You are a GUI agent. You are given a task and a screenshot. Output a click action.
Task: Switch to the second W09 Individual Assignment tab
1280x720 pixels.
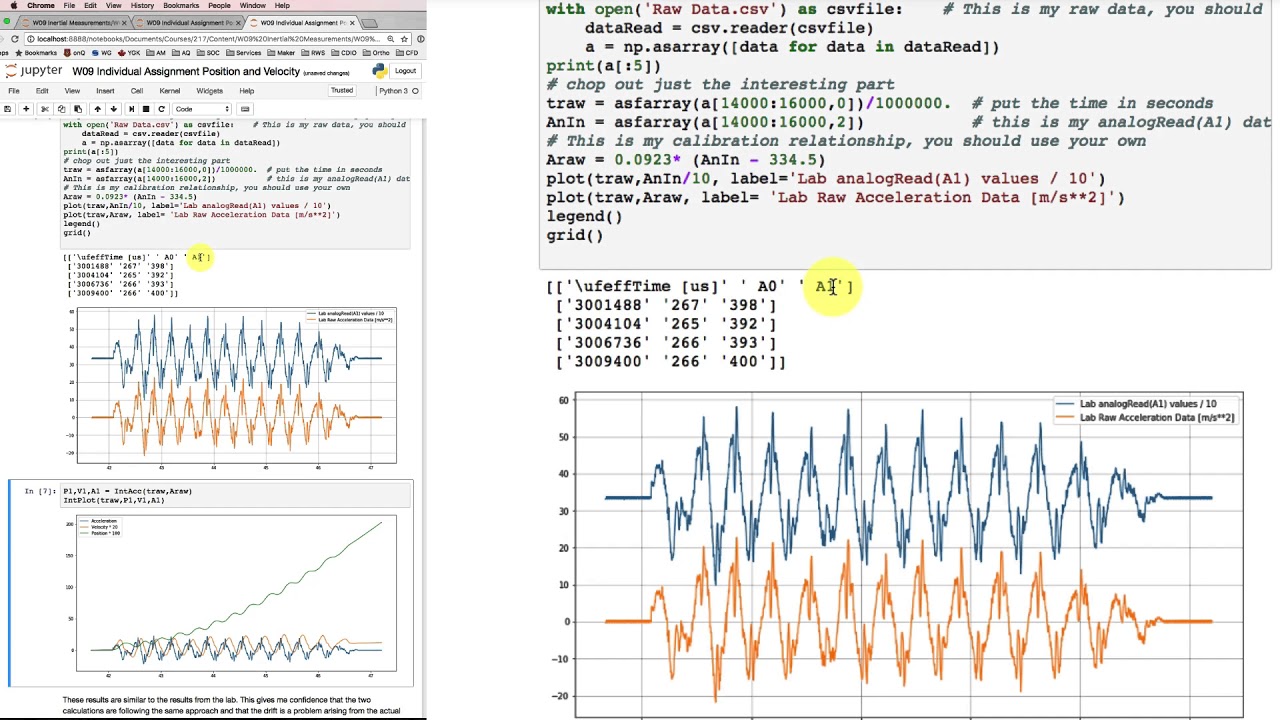(x=300, y=23)
